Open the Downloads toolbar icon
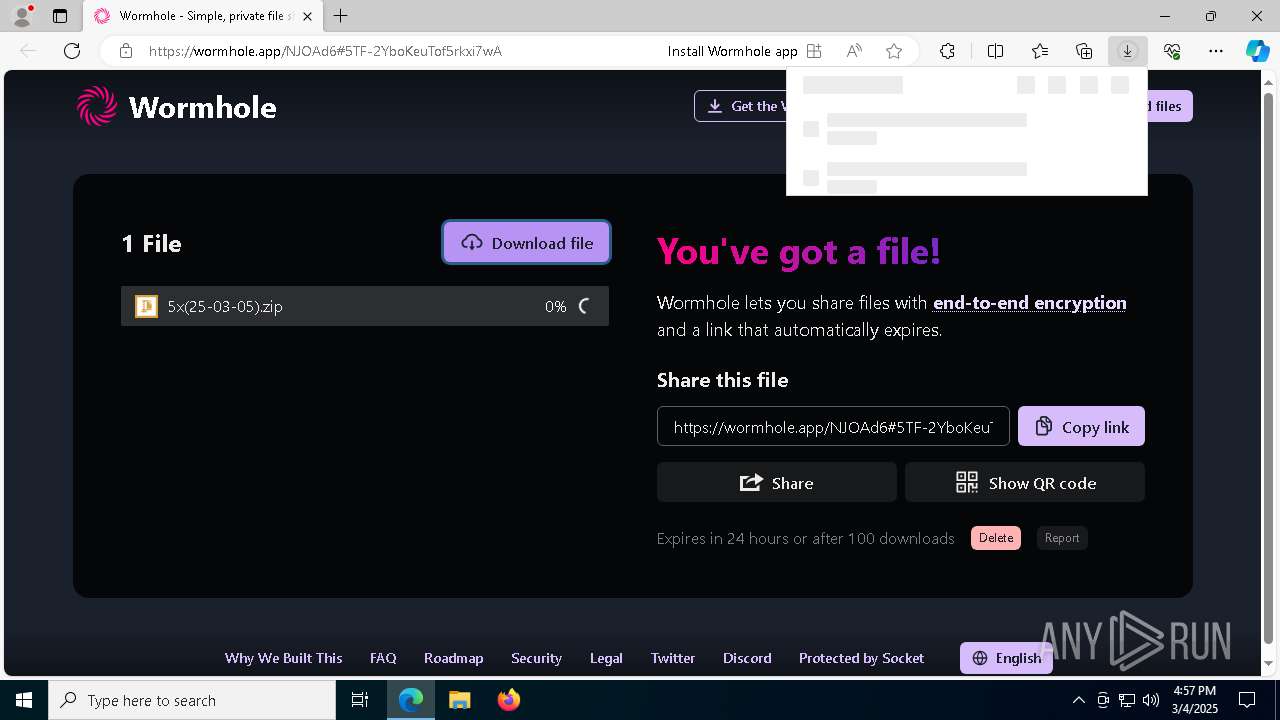The height and width of the screenshot is (720, 1280). [x=1127, y=51]
